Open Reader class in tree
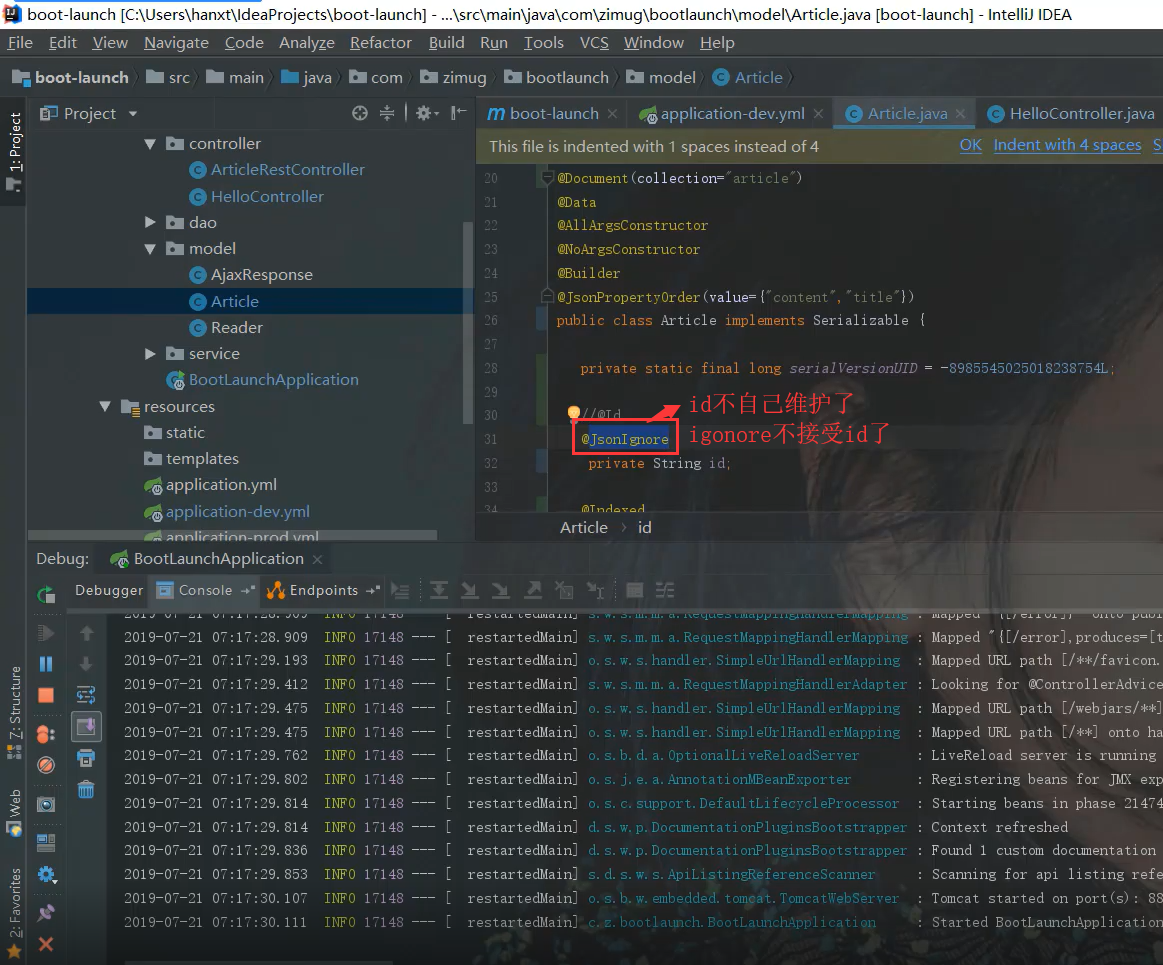Image resolution: width=1163 pixels, height=965 pixels. coord(236,328)
